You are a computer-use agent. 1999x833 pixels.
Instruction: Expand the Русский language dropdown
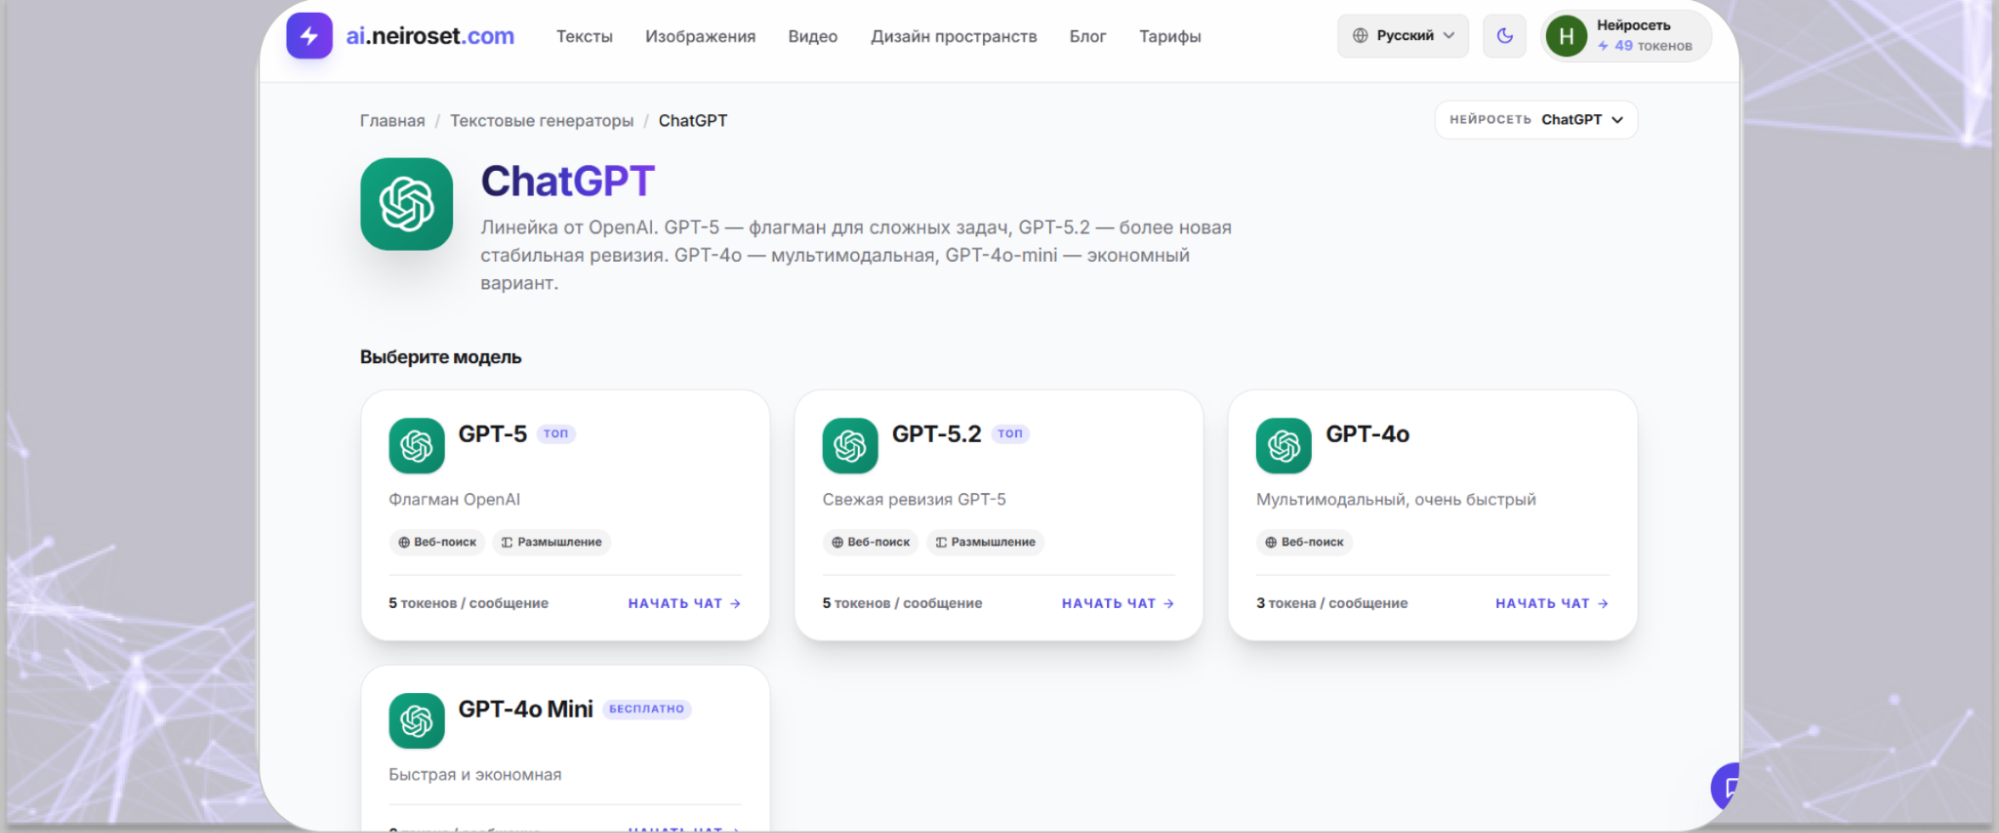click(x=1403, y=36)
